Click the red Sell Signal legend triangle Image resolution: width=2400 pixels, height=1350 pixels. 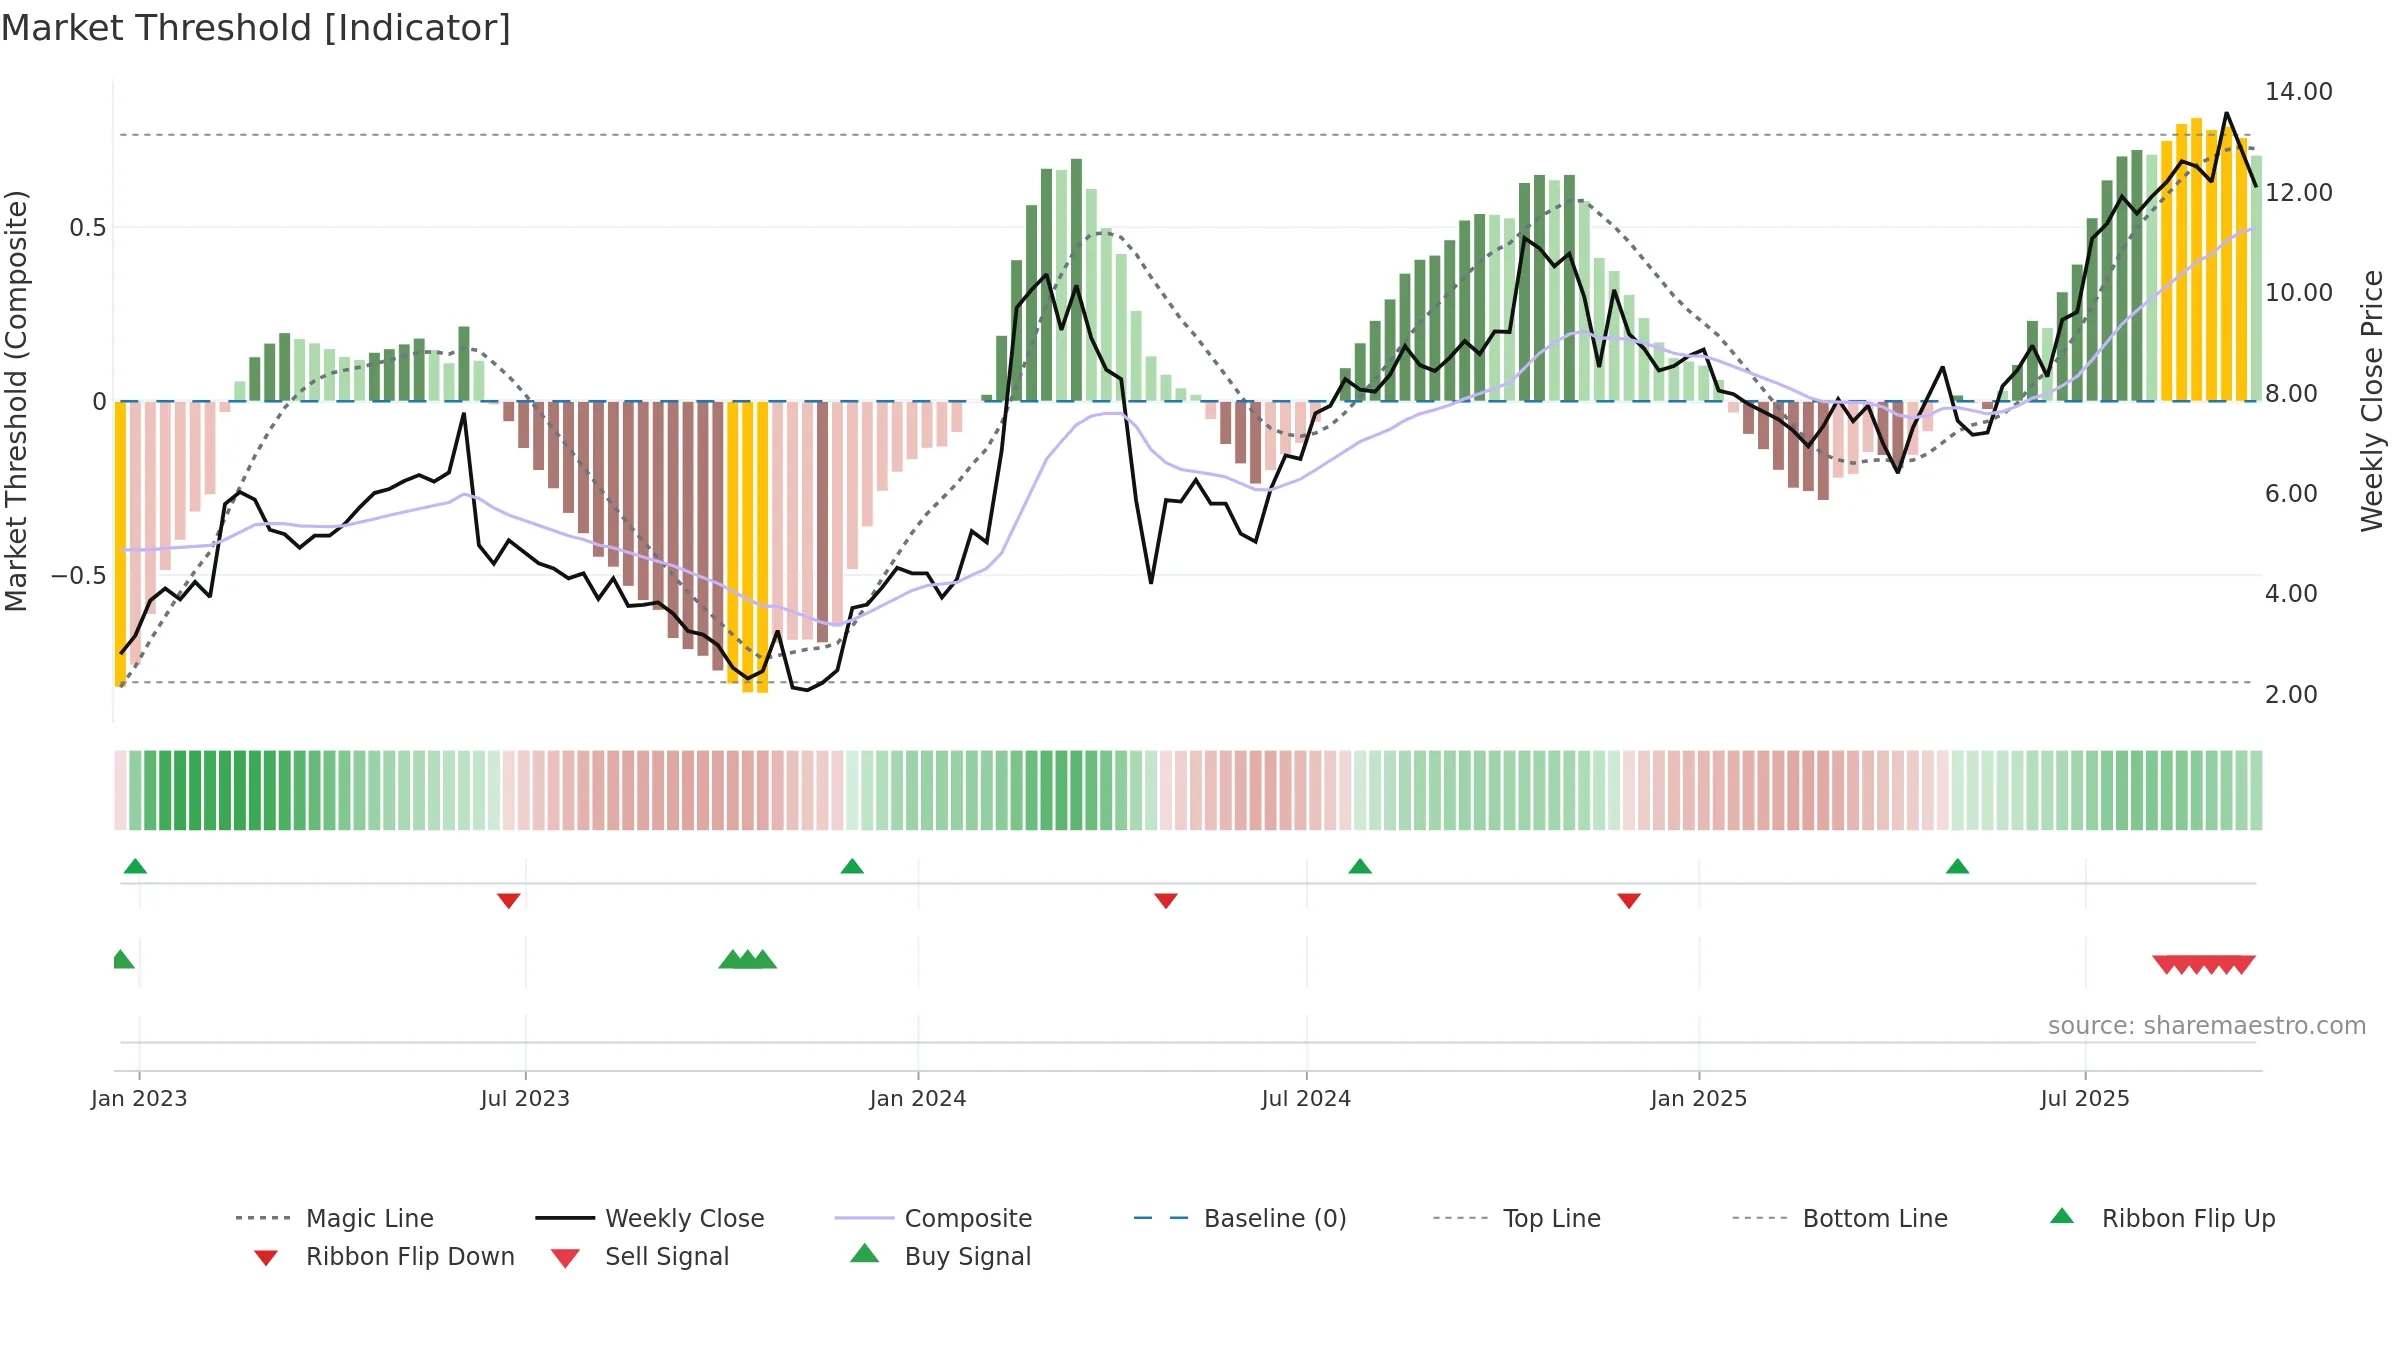(x=565, y=1258)
